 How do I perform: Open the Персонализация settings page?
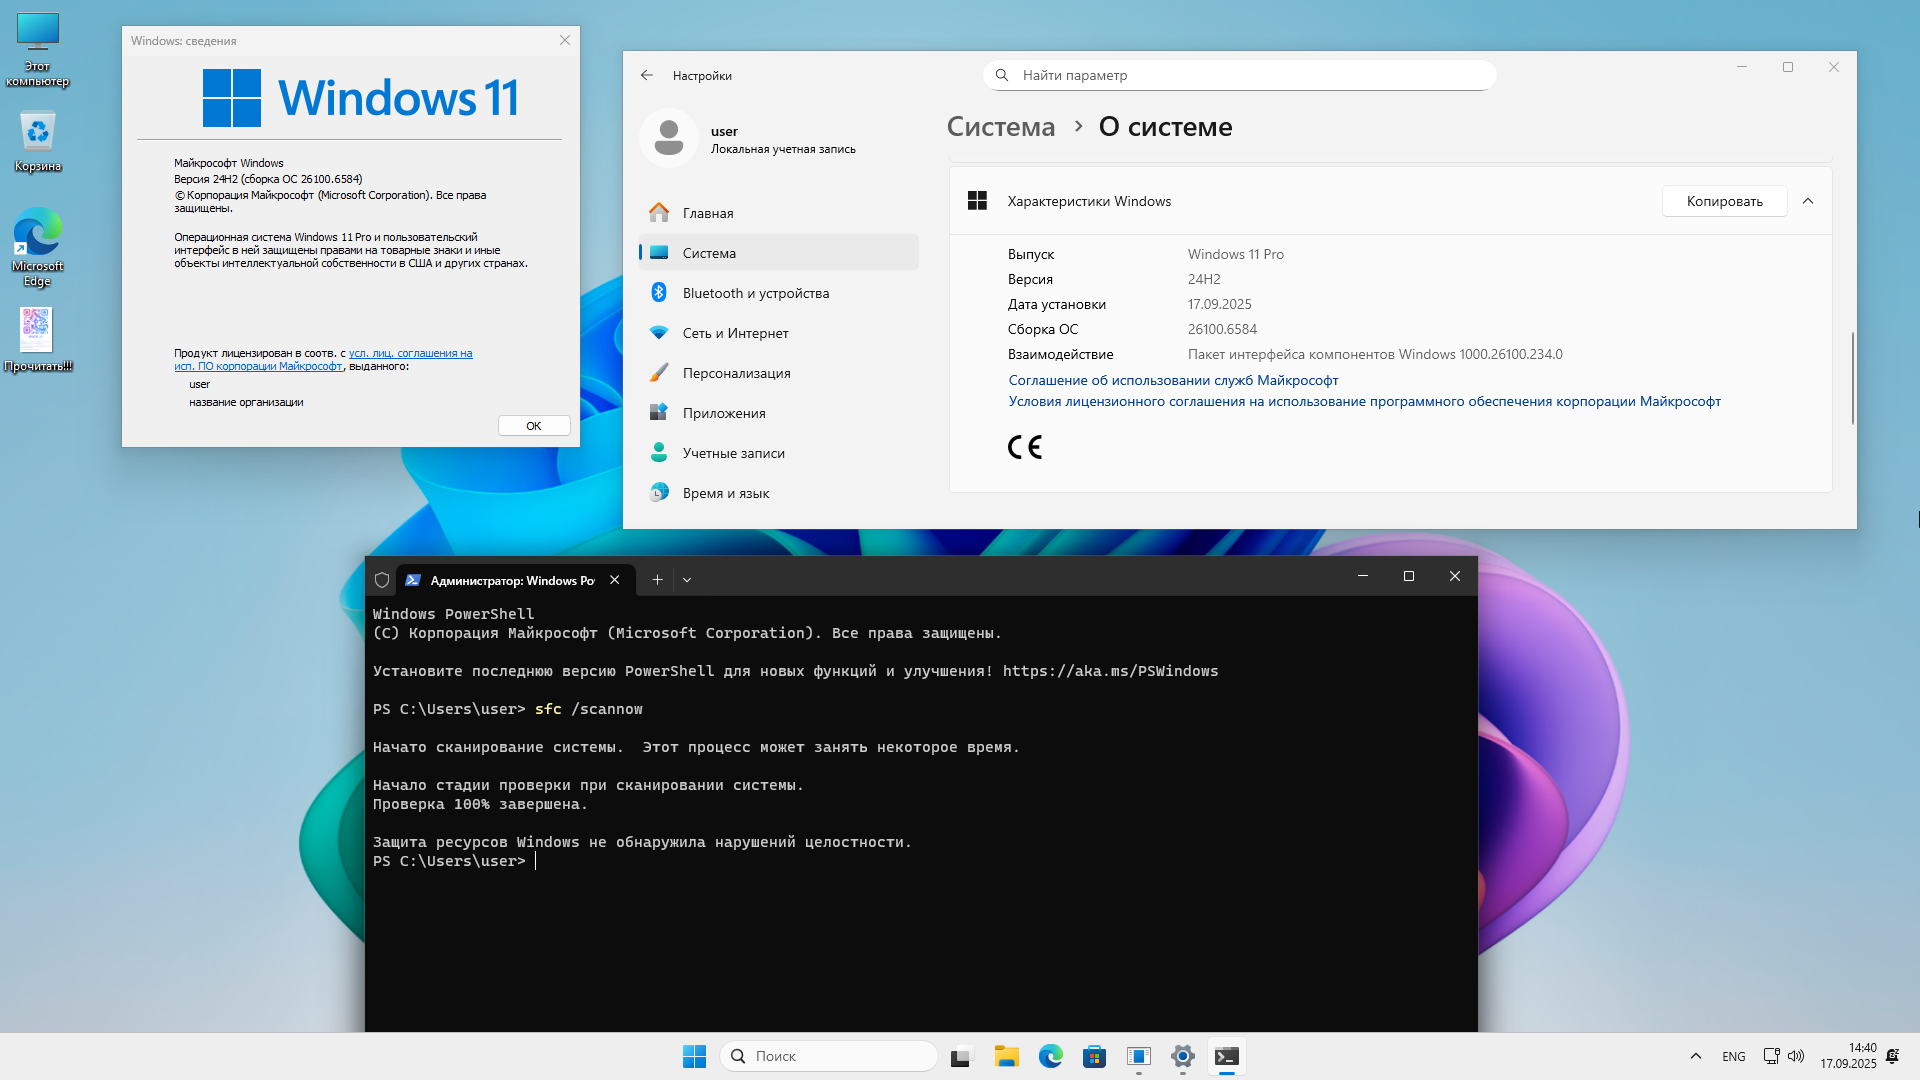click(x=736, y=373)
